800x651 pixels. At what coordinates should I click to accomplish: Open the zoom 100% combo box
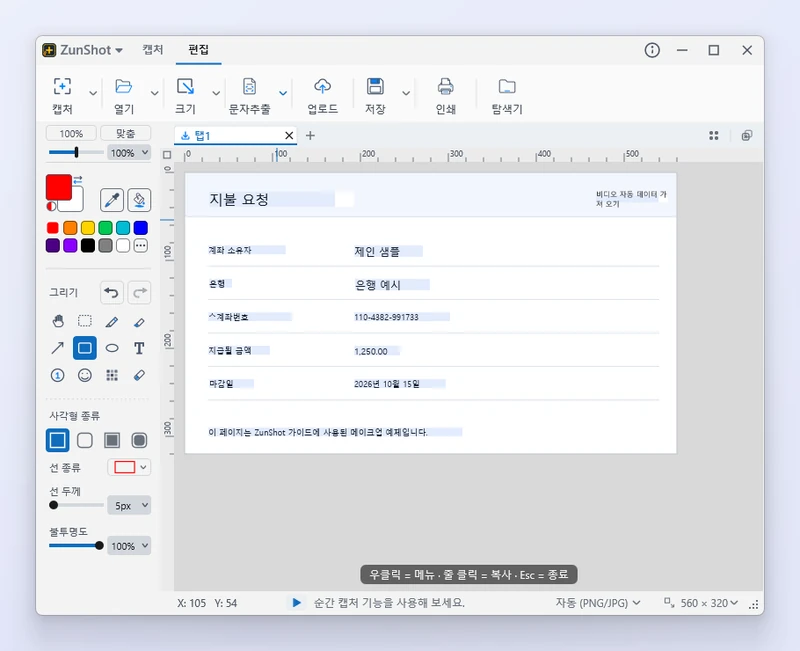(x=129, y=153)
